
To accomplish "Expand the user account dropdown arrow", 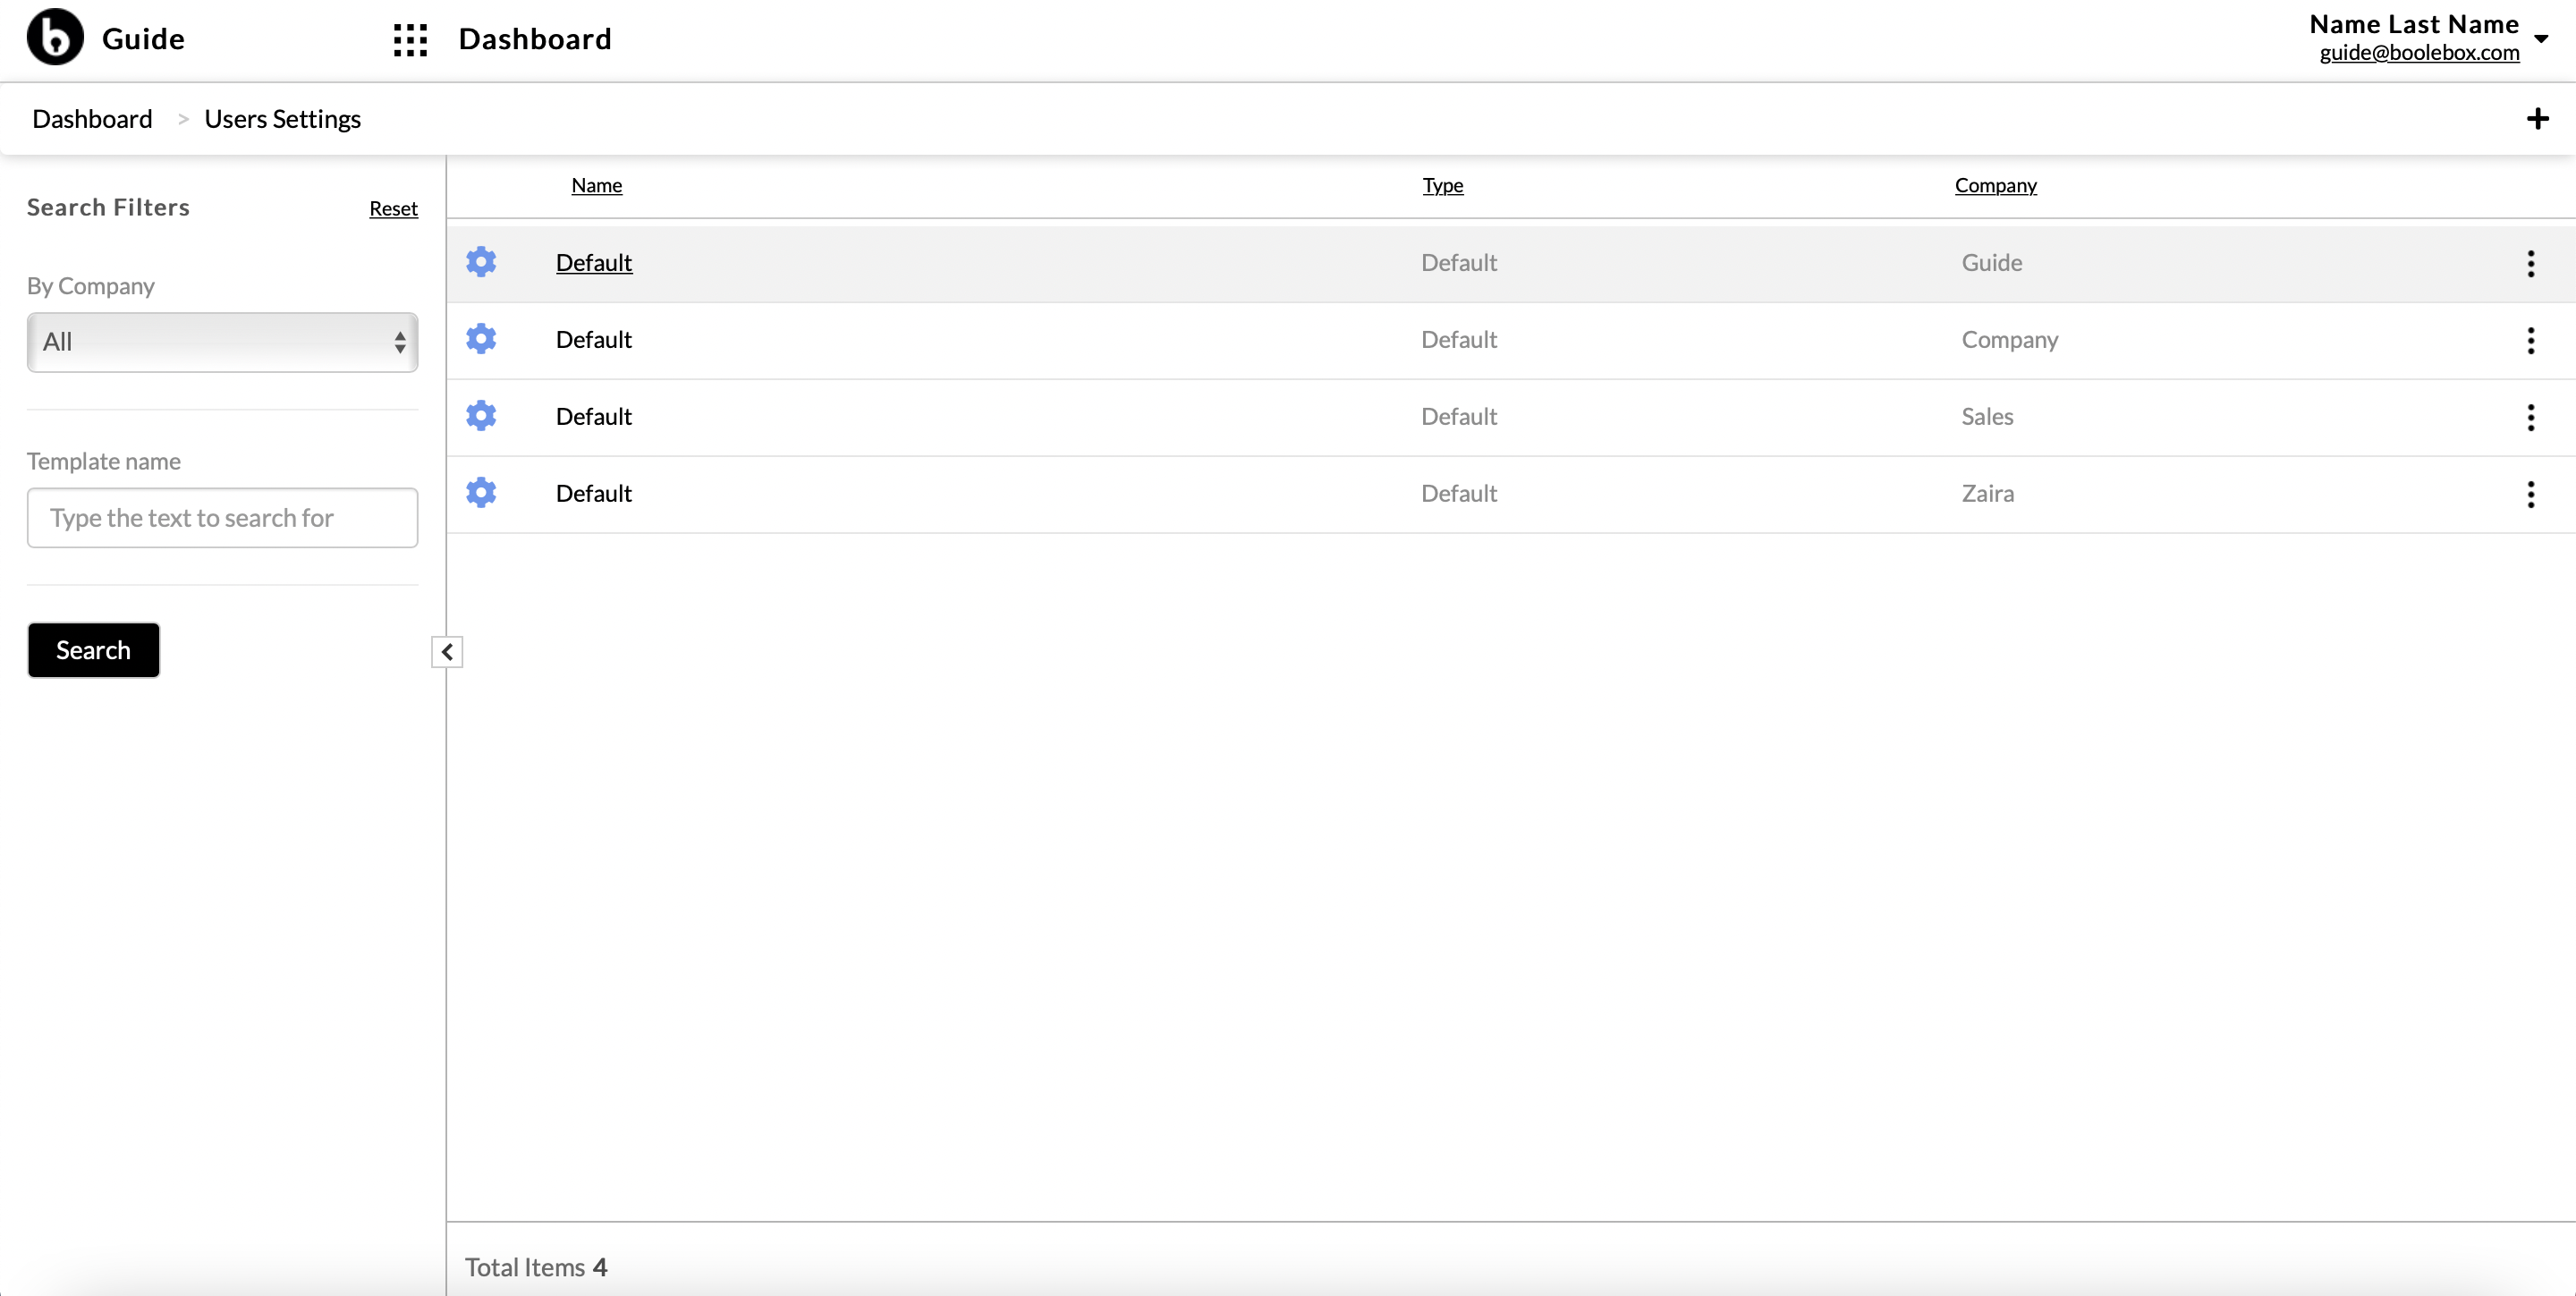I will pyautogui.click(x=2541, y=39).
